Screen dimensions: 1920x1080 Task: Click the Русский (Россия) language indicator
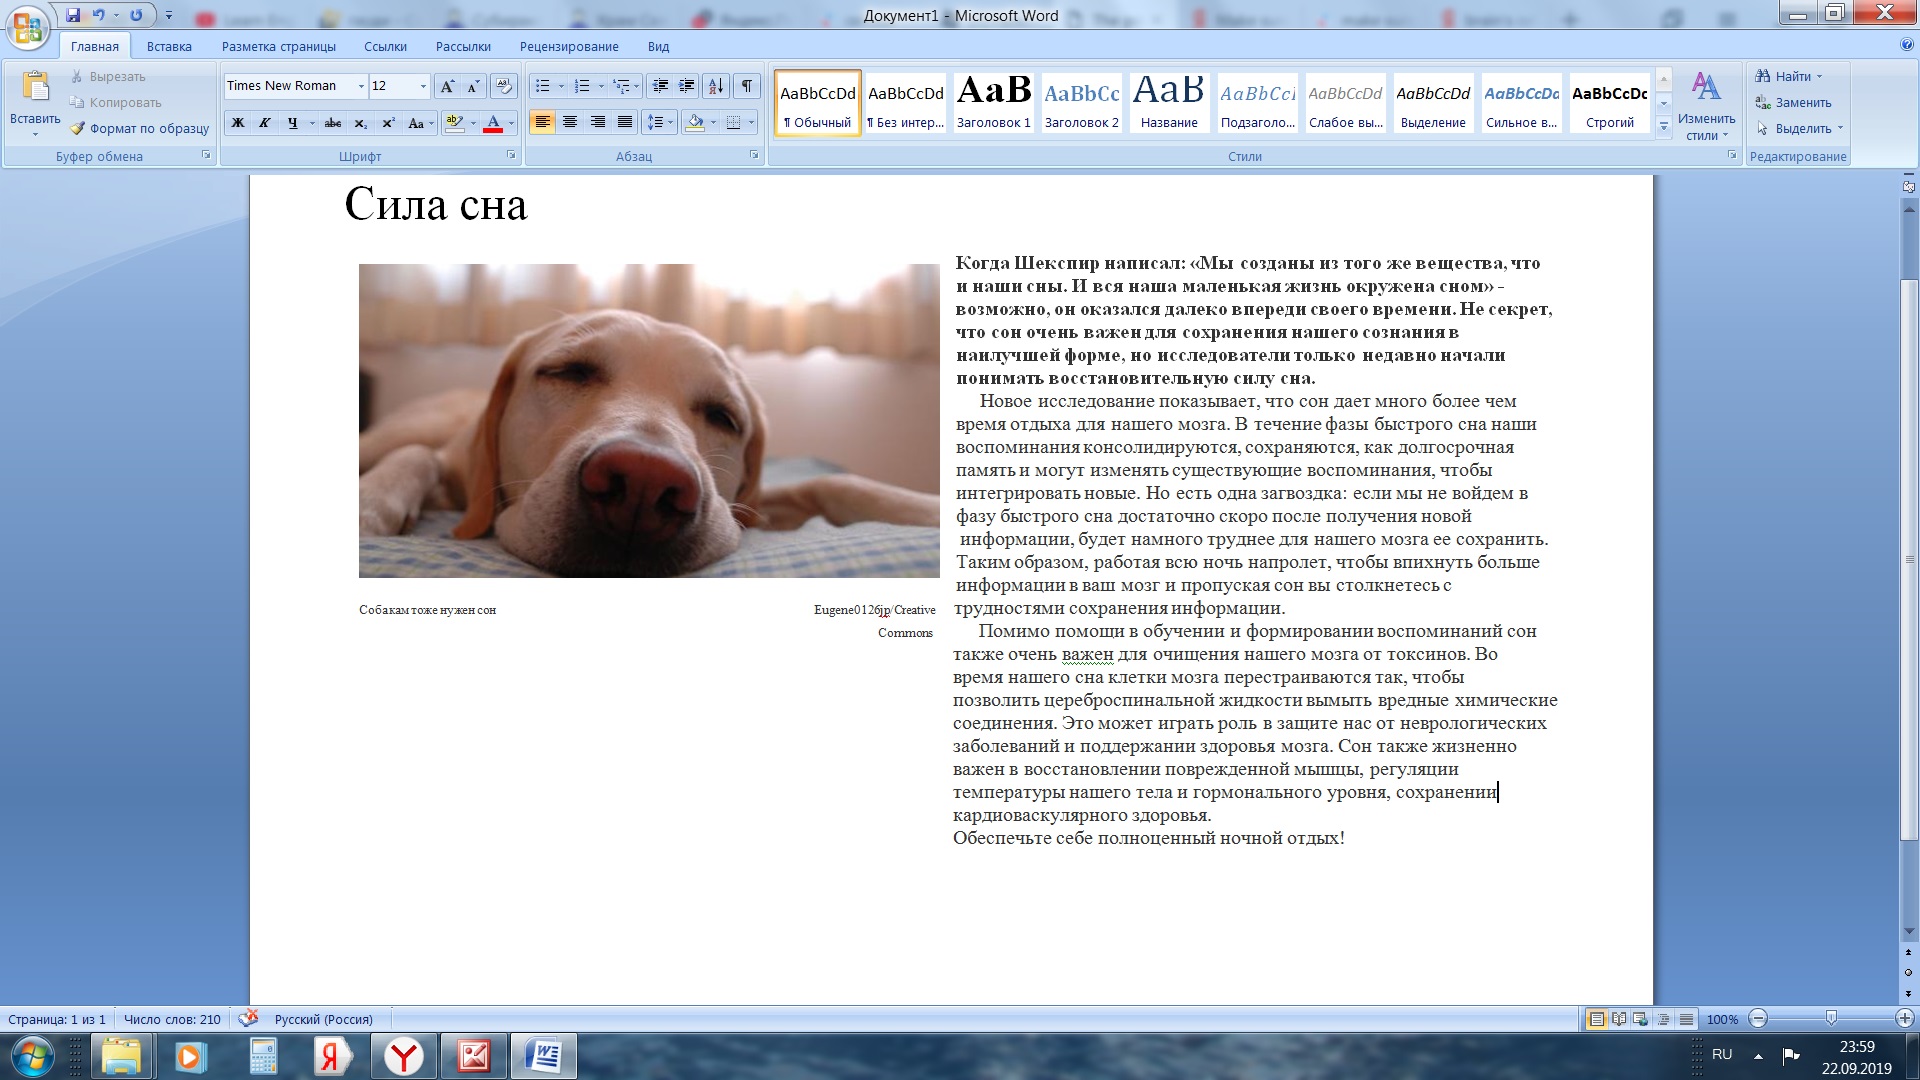(324, 1019)
